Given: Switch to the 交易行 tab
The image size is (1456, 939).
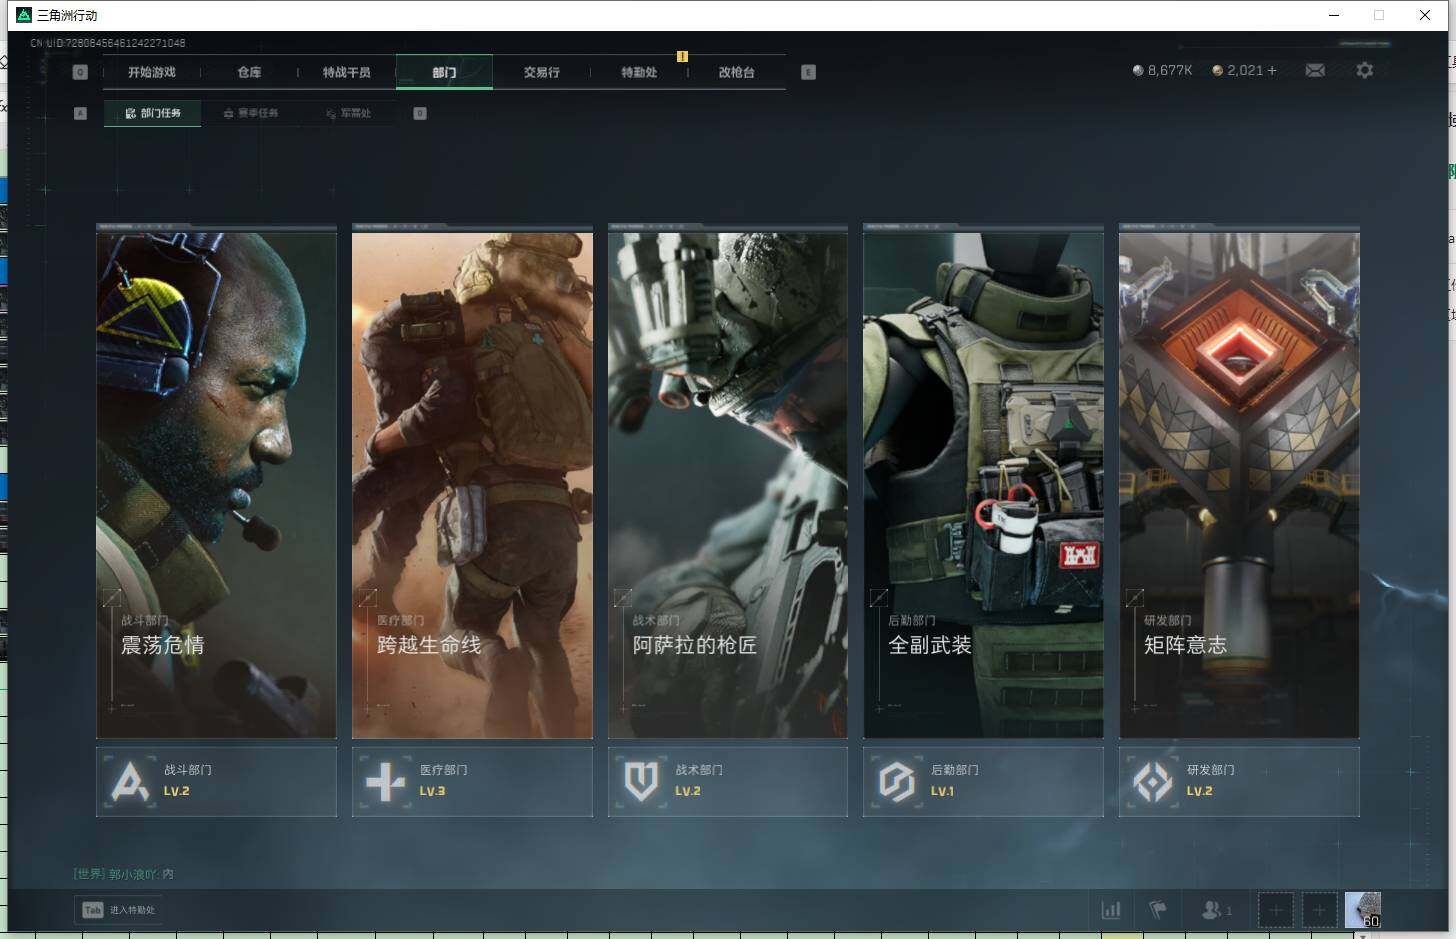Looking at the screenshot, I should click(541, 72).
